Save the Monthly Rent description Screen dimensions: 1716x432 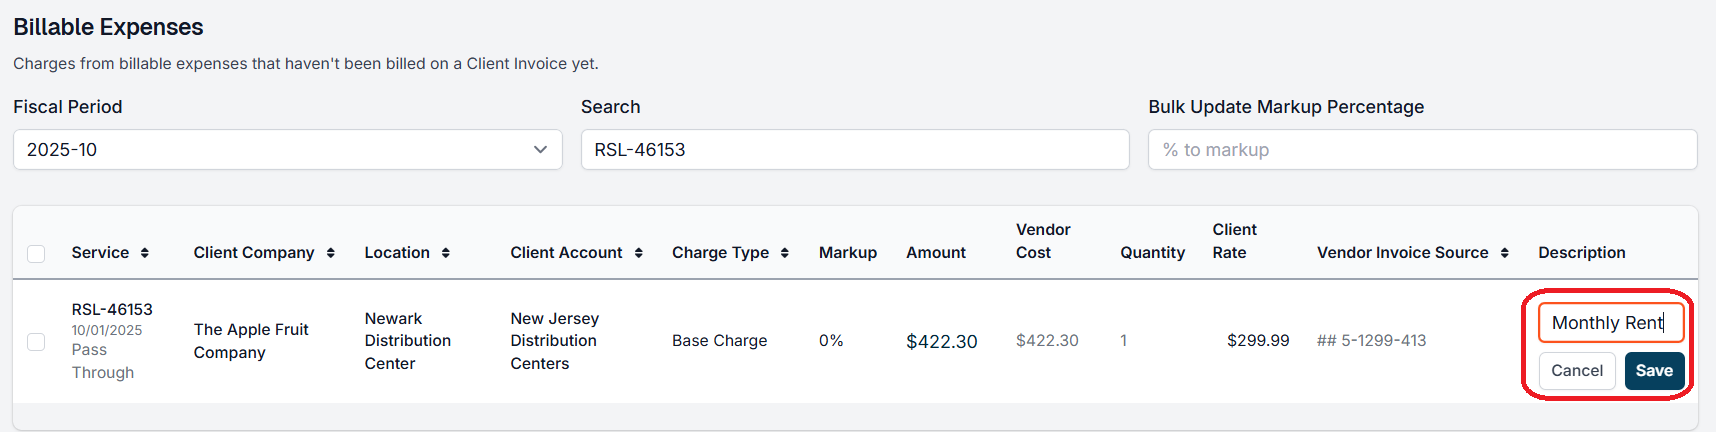1654,371
